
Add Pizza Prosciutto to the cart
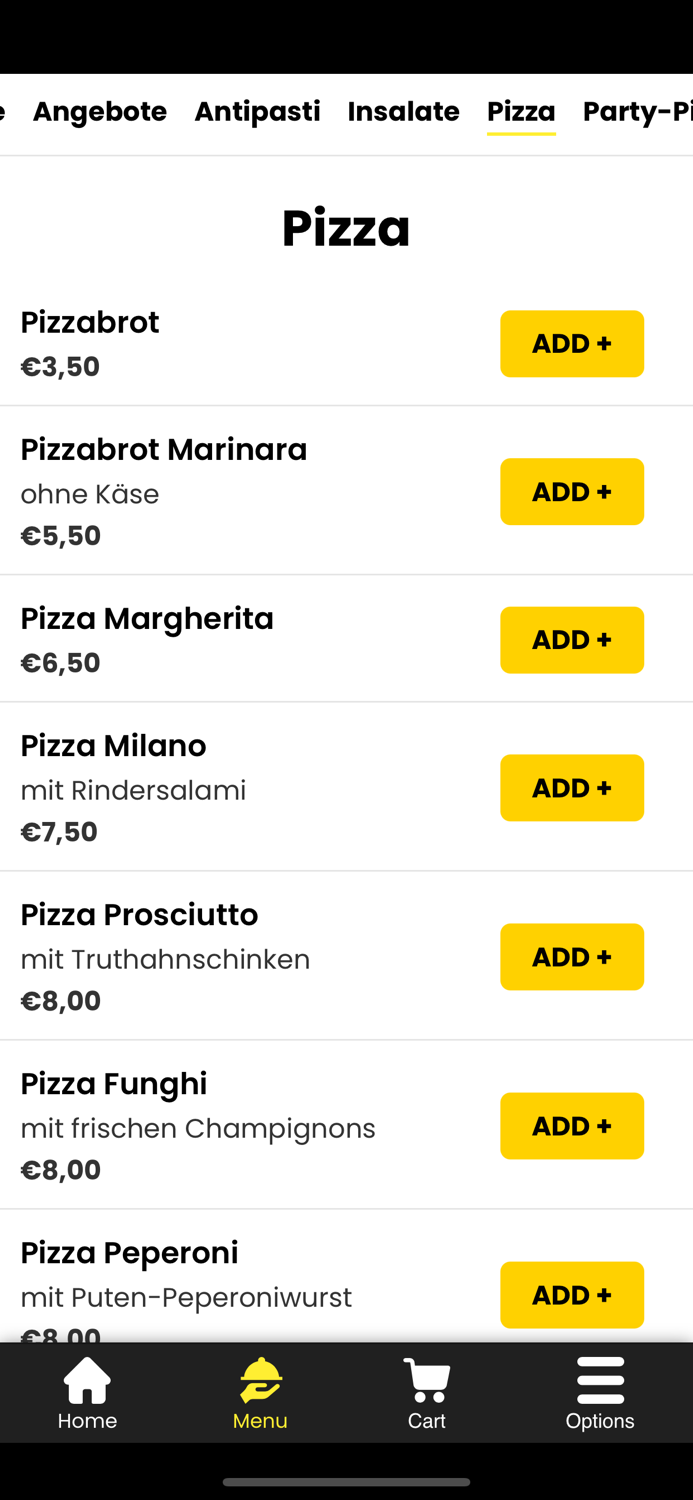click(571, 956)
